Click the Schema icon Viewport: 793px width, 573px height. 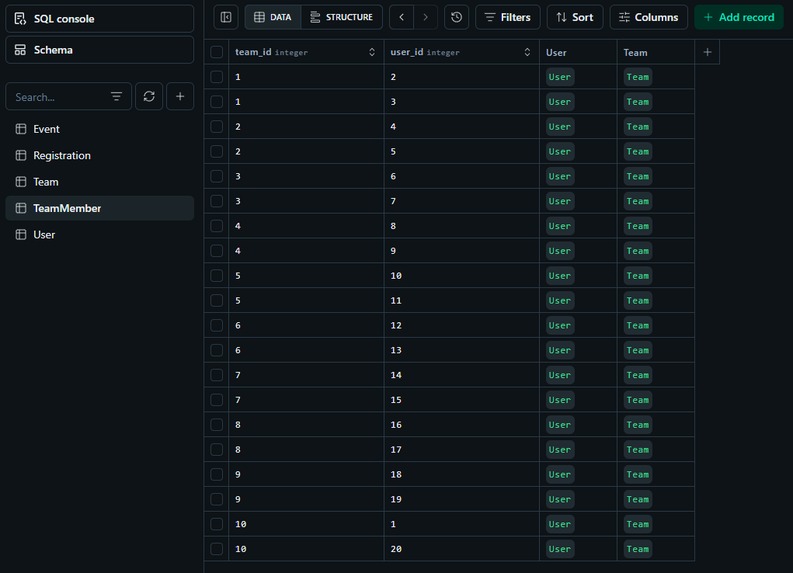(20, 50)
